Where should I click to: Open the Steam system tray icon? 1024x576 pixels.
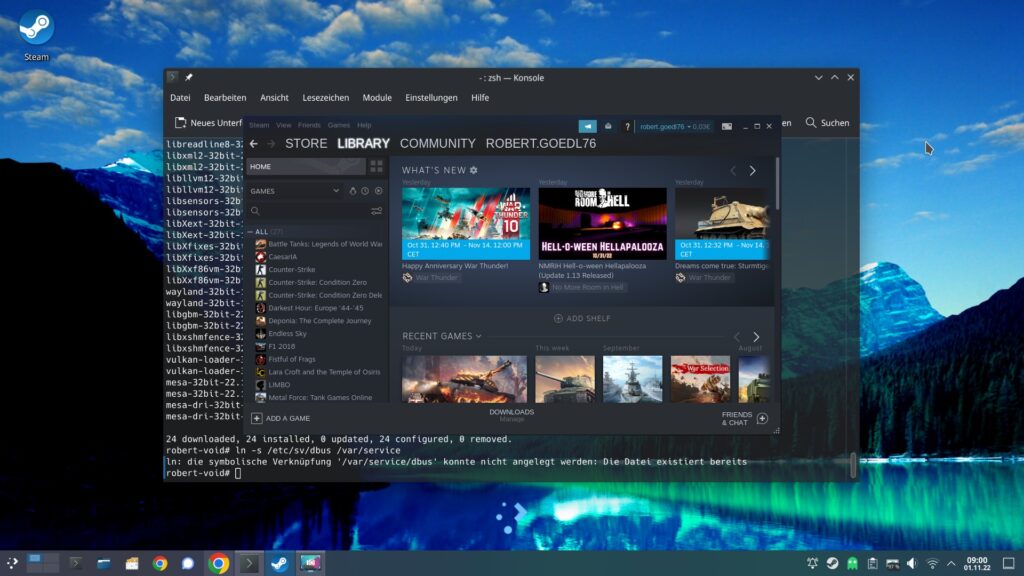[x=832, y=563]
